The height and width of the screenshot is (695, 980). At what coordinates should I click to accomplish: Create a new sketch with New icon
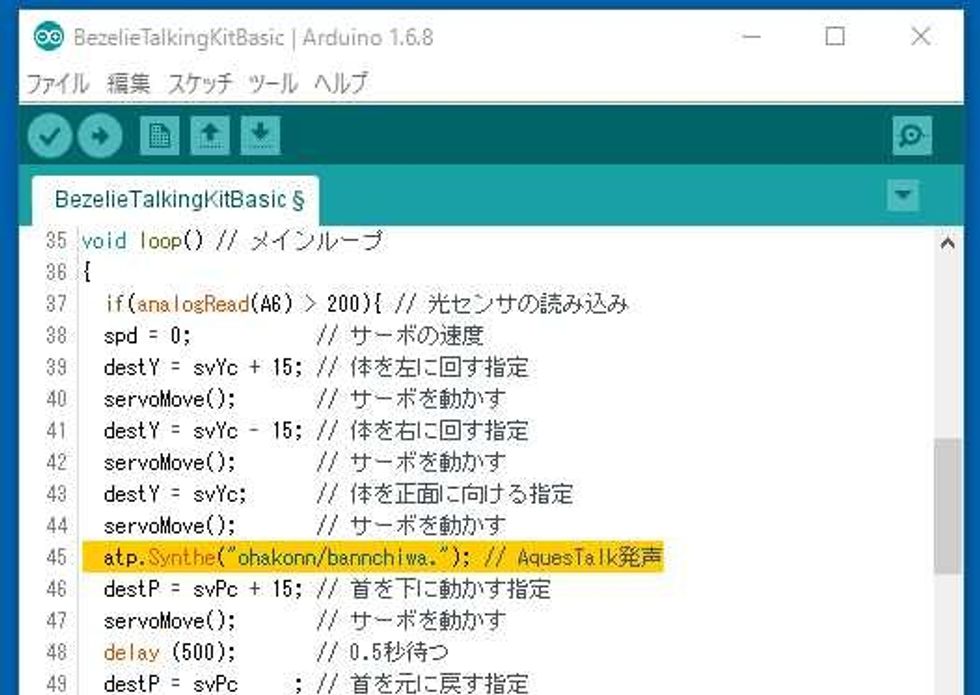coord(158,136)
